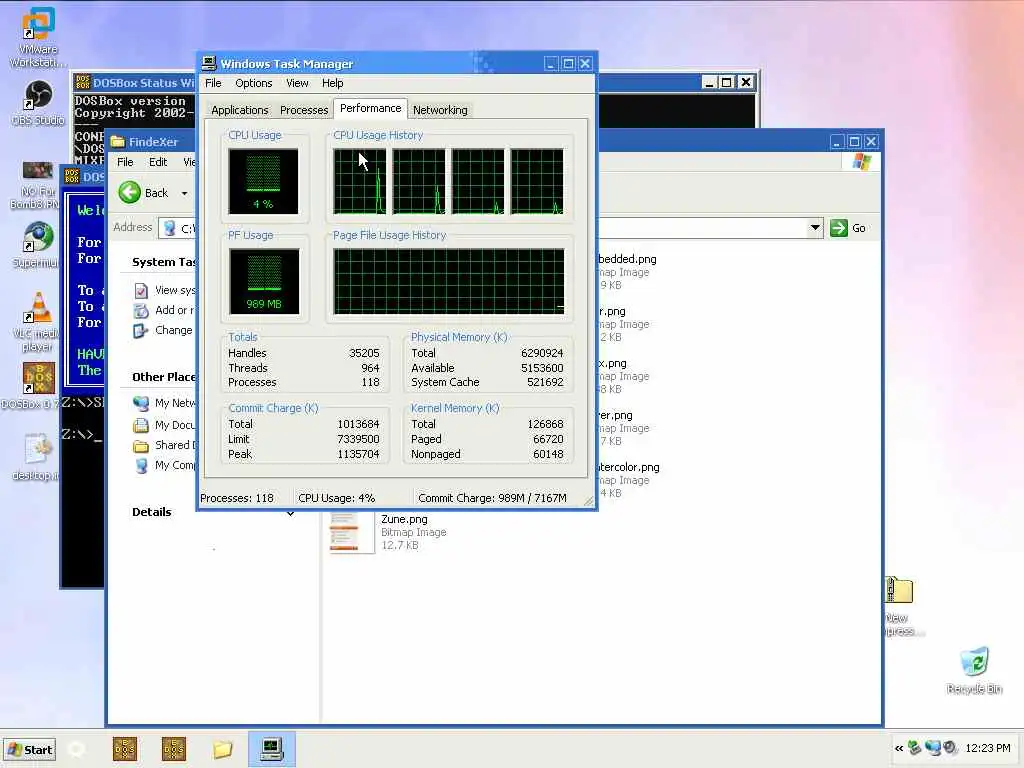Open the File menu in FindeXer window
1024x768 pixels.
(125, 162)
